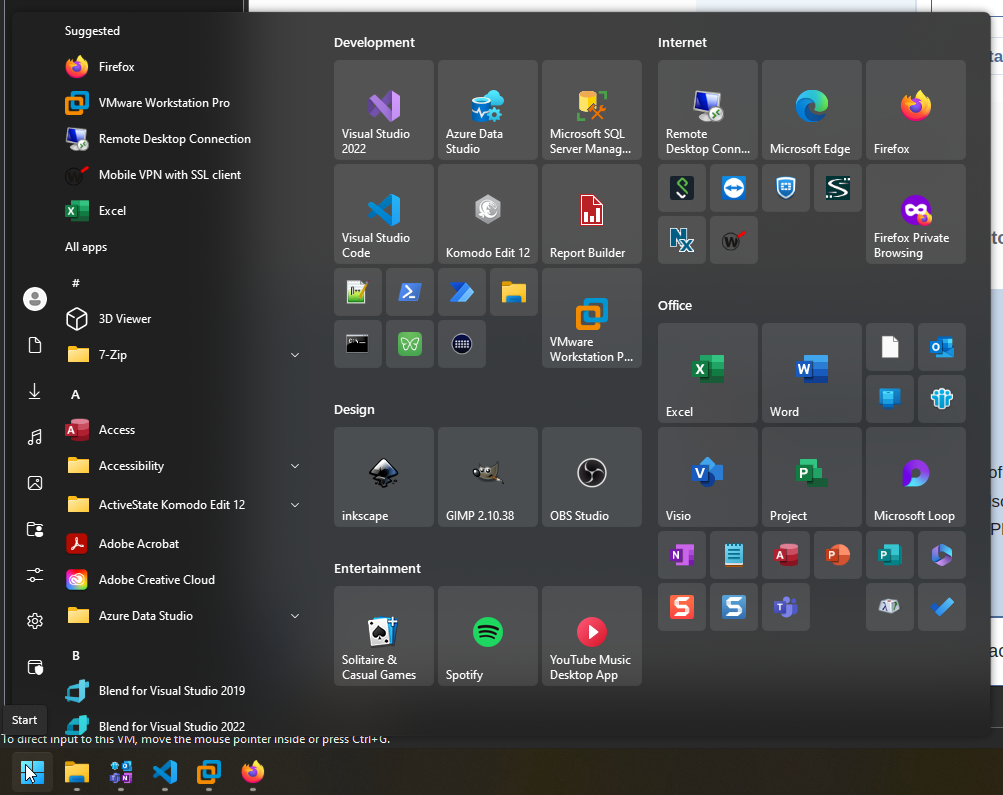Jump using the letter A header
1003x795 pixels.
pyautogui.click(x=75, y=395)
